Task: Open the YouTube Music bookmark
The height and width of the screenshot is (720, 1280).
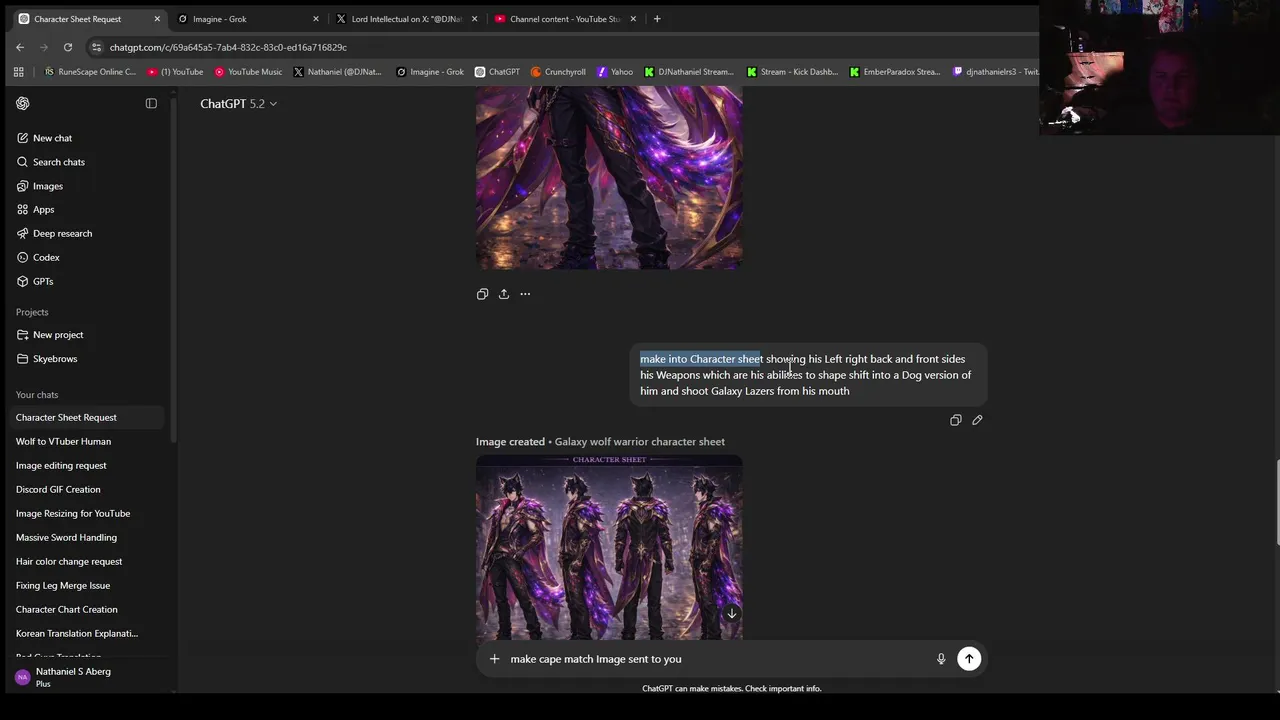Action: click(x=248, y=72)
